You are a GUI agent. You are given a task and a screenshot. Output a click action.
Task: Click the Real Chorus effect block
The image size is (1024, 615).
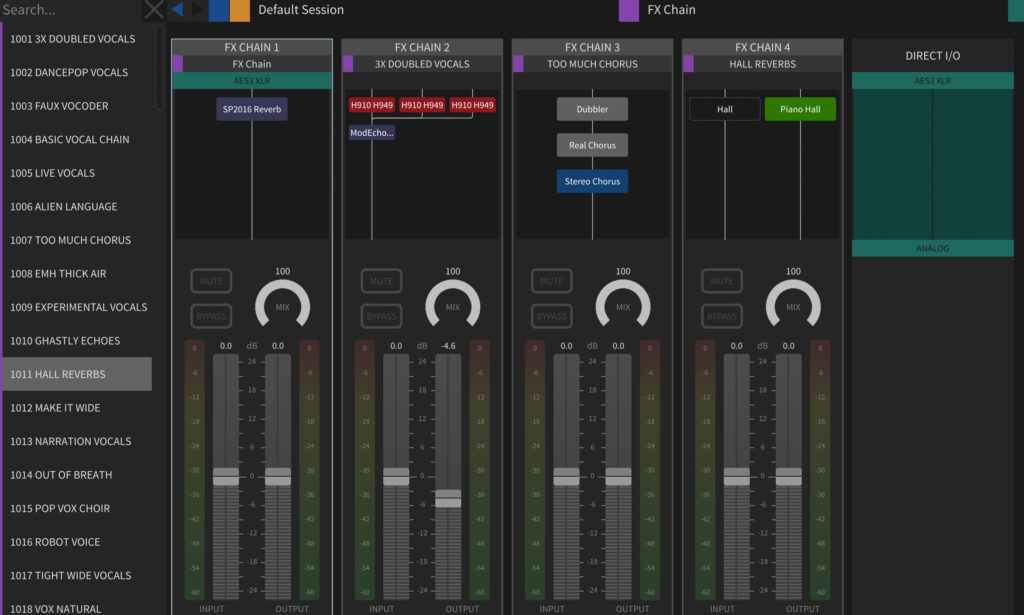592,145
